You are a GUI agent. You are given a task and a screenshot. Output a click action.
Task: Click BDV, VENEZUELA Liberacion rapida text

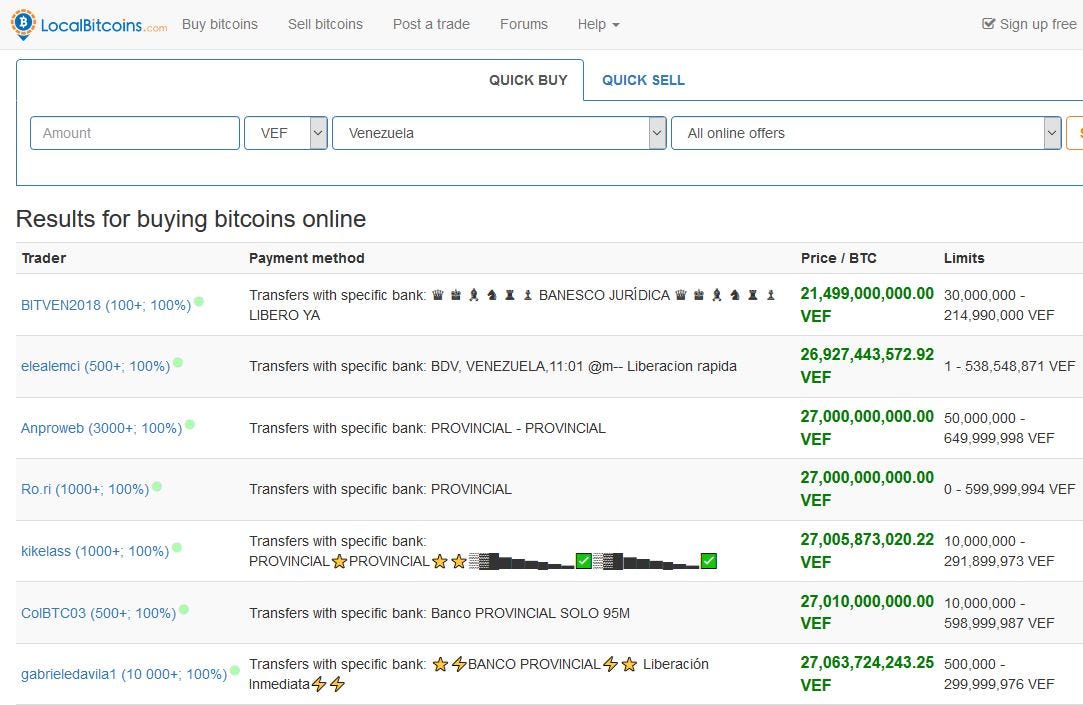[492, 366]
